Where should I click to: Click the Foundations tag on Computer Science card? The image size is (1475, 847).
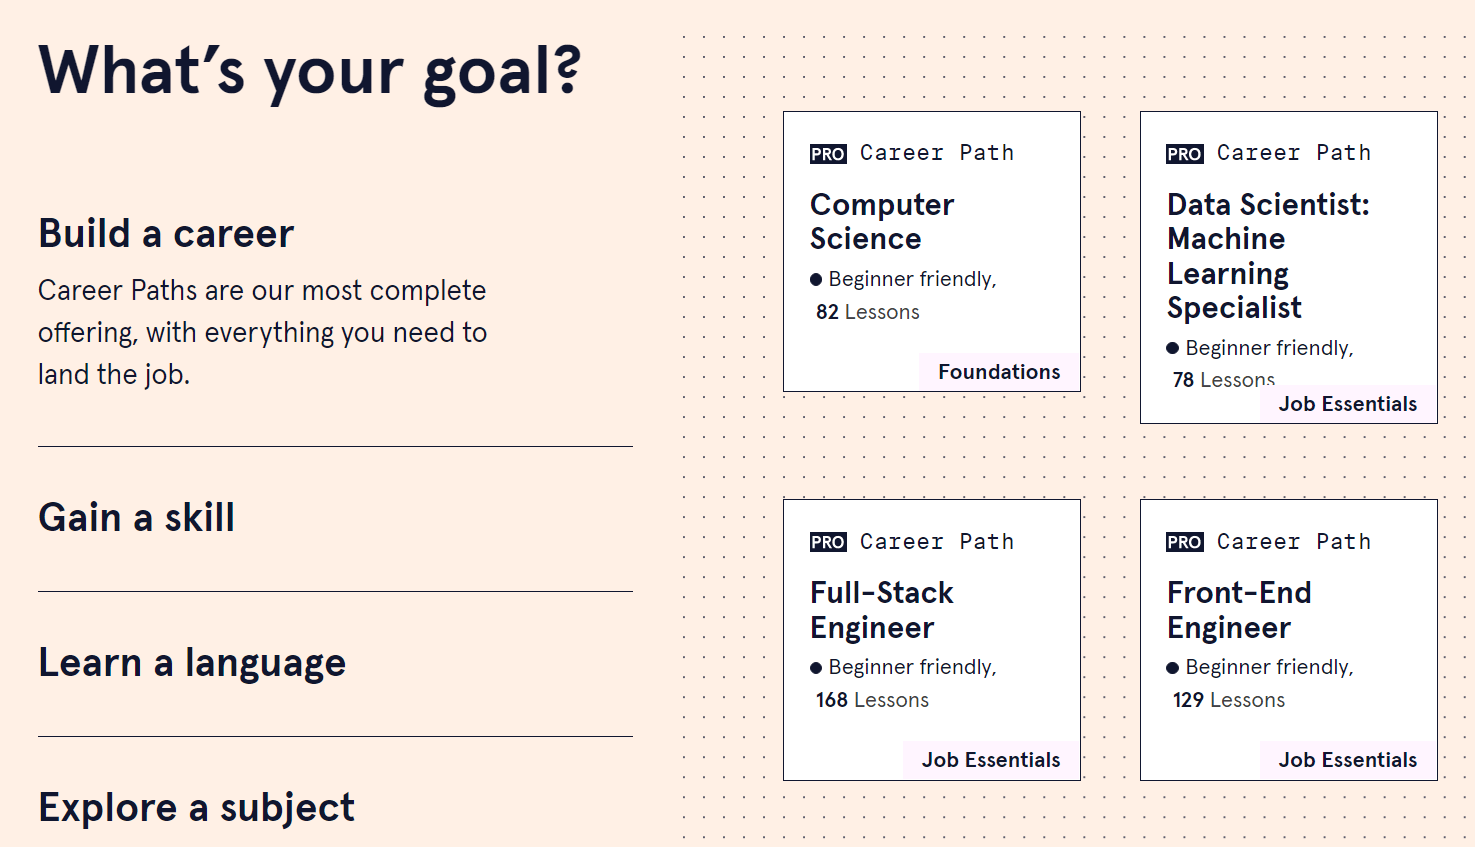tap(998, 371)
